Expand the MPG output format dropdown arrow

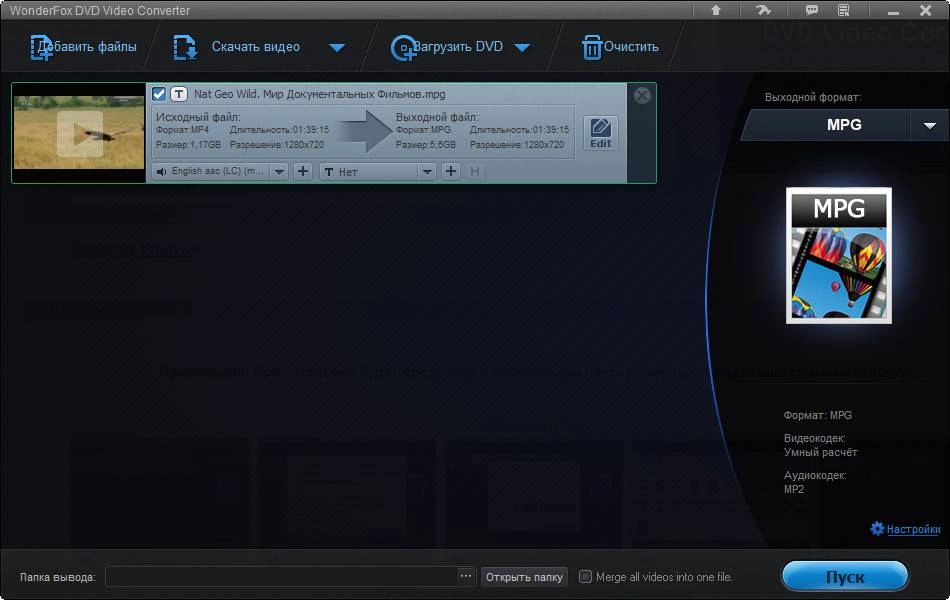[929, 125]
